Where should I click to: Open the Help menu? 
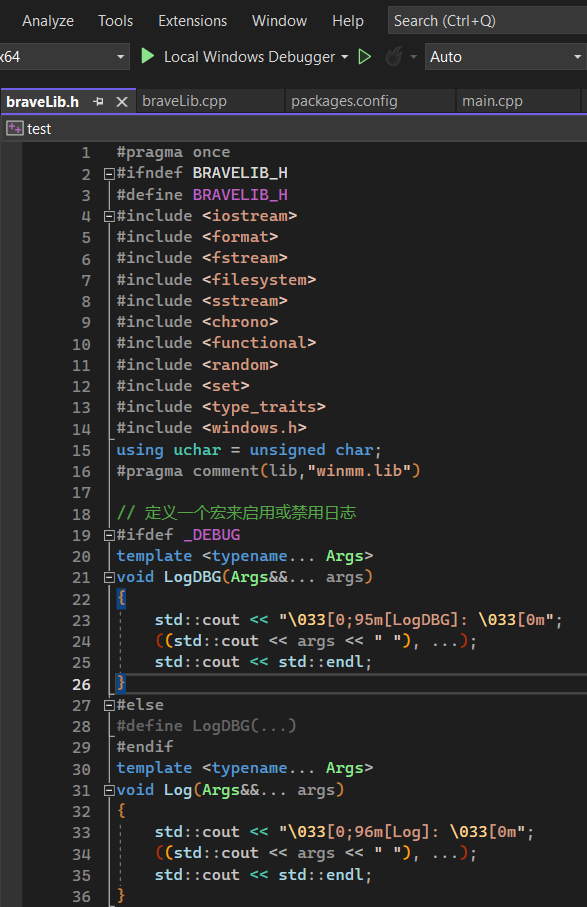[x=348, y=21]
